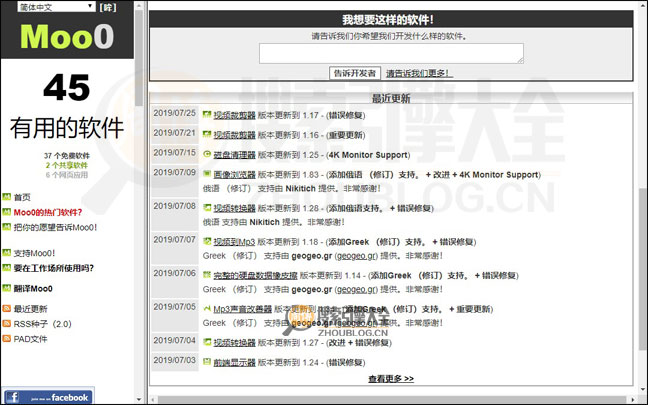The height and width of the screenshot is (405, 648).
Task: Click the icon beside 要在工作场所使用吗?
Action: point(7,268)
